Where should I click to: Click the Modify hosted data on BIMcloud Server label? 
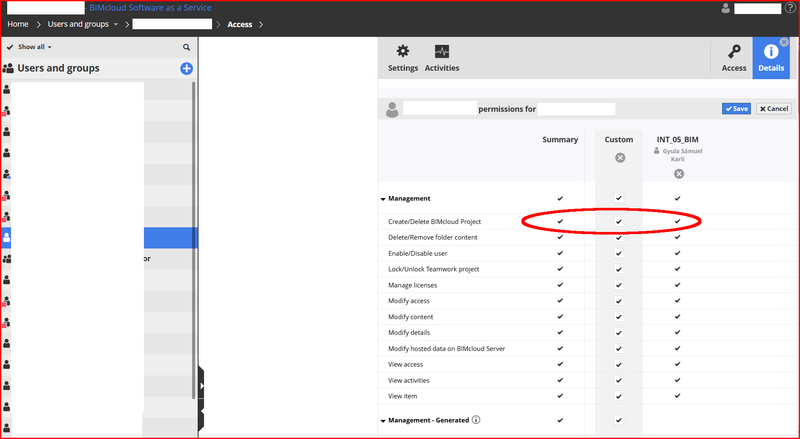click(446, 349)
